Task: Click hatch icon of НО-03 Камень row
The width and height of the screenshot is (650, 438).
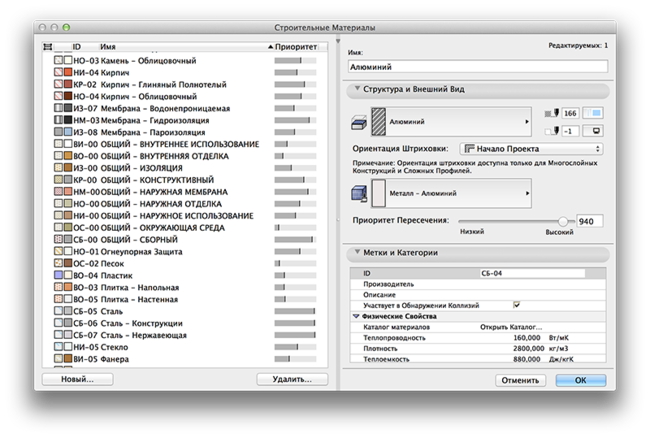Action: (58, 60)
